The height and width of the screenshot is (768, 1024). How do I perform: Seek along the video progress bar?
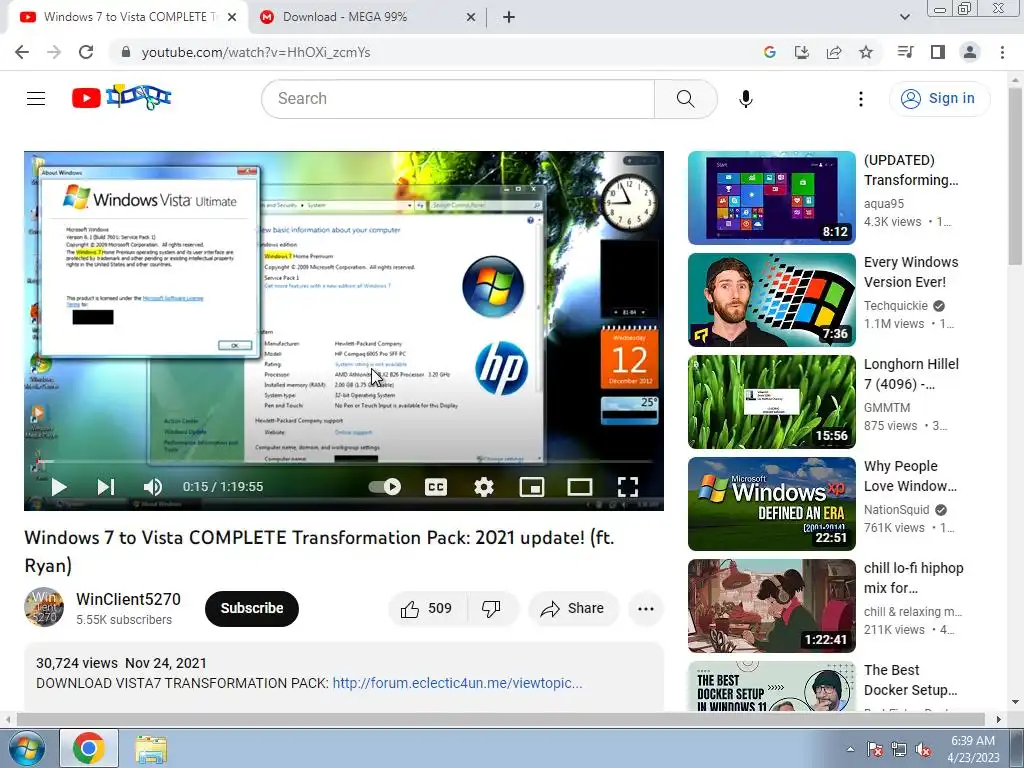pyautogui.click(x=344, y=462)
